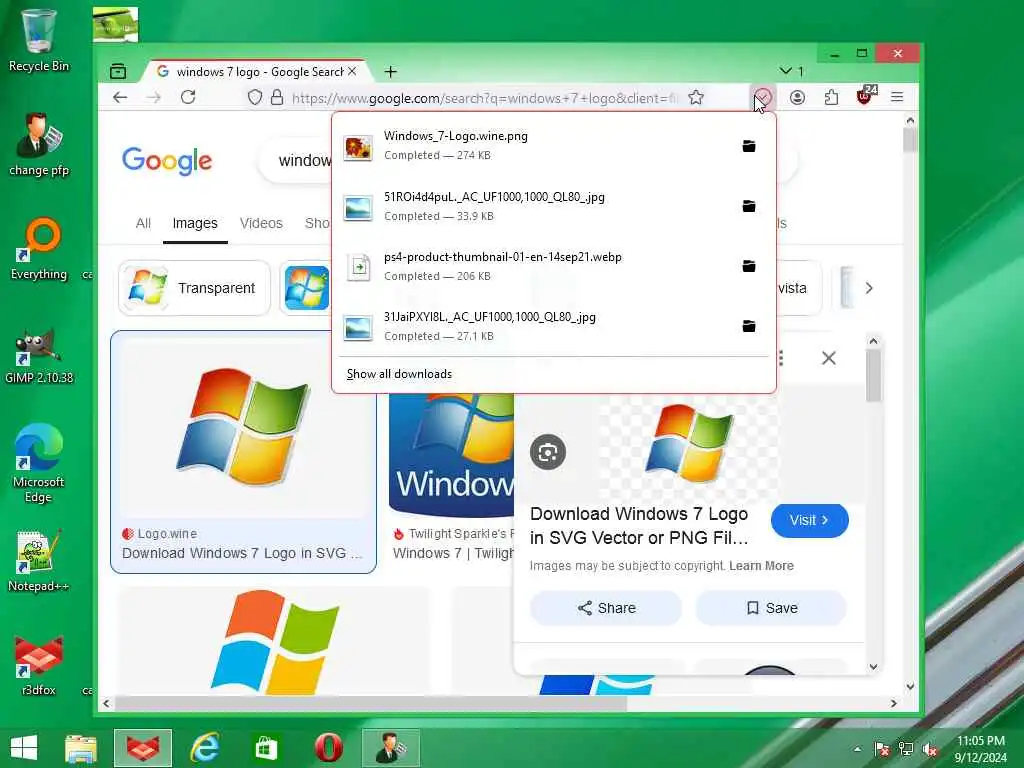Launch Internet Explorer from taskbar
The width and height of the screenshot is (1024, 768).
click(204, 748)
